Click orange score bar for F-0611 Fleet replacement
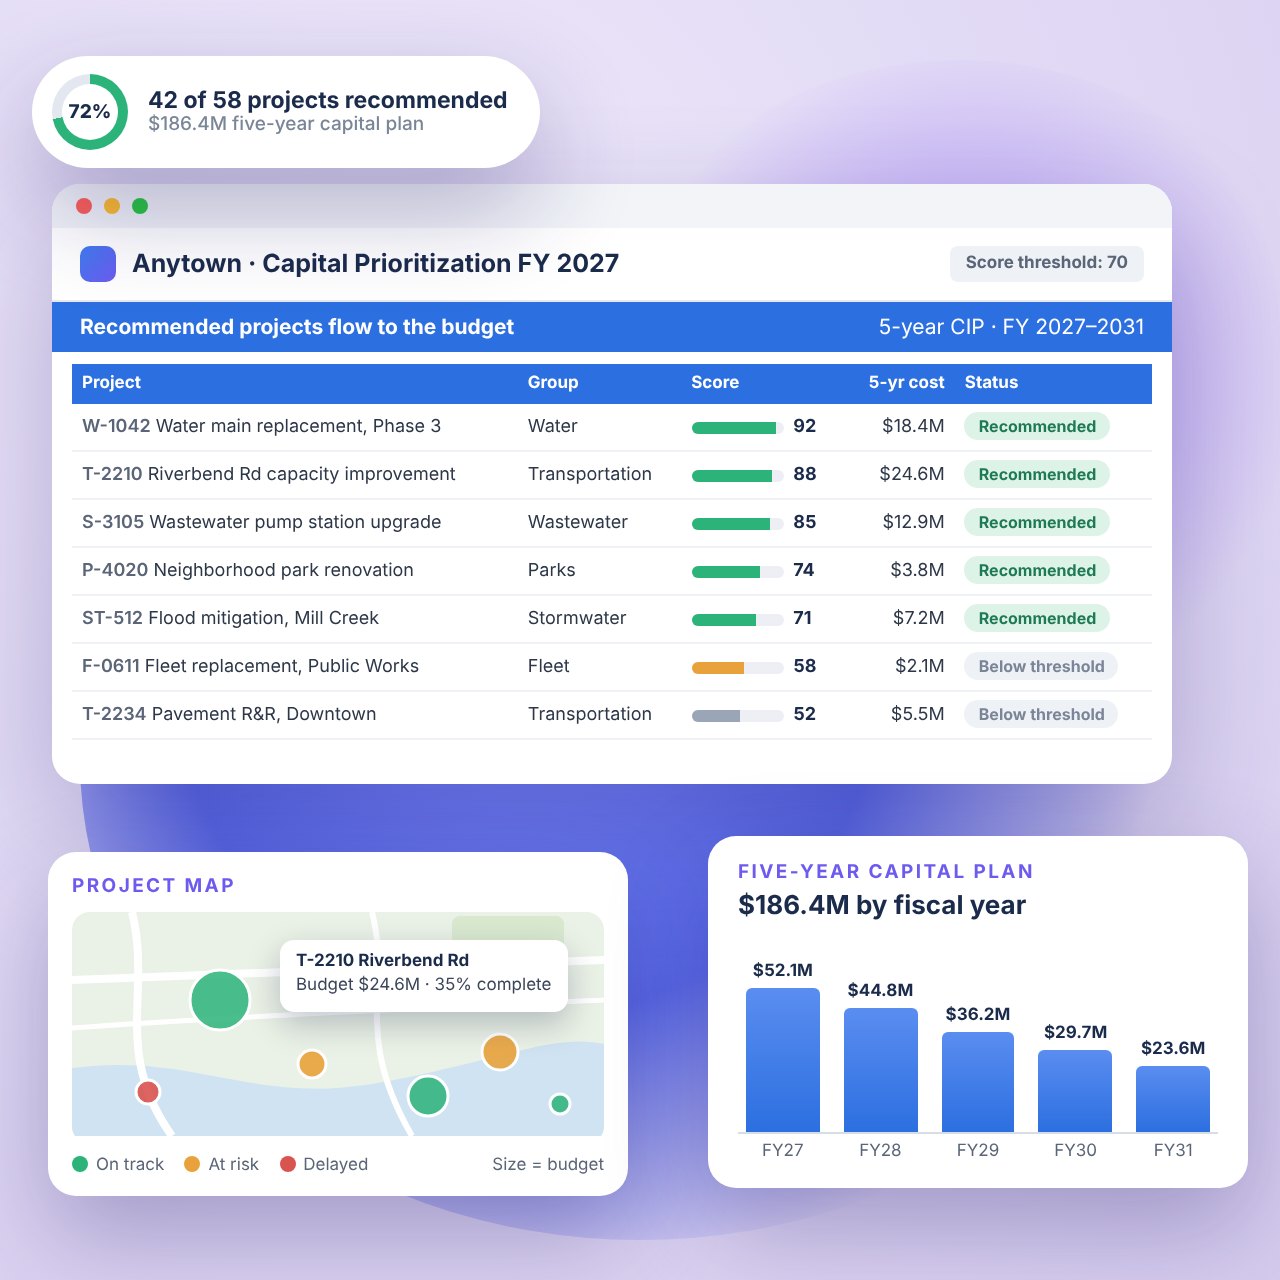Screen dimensions: 1280x1280 coord(738,668)
